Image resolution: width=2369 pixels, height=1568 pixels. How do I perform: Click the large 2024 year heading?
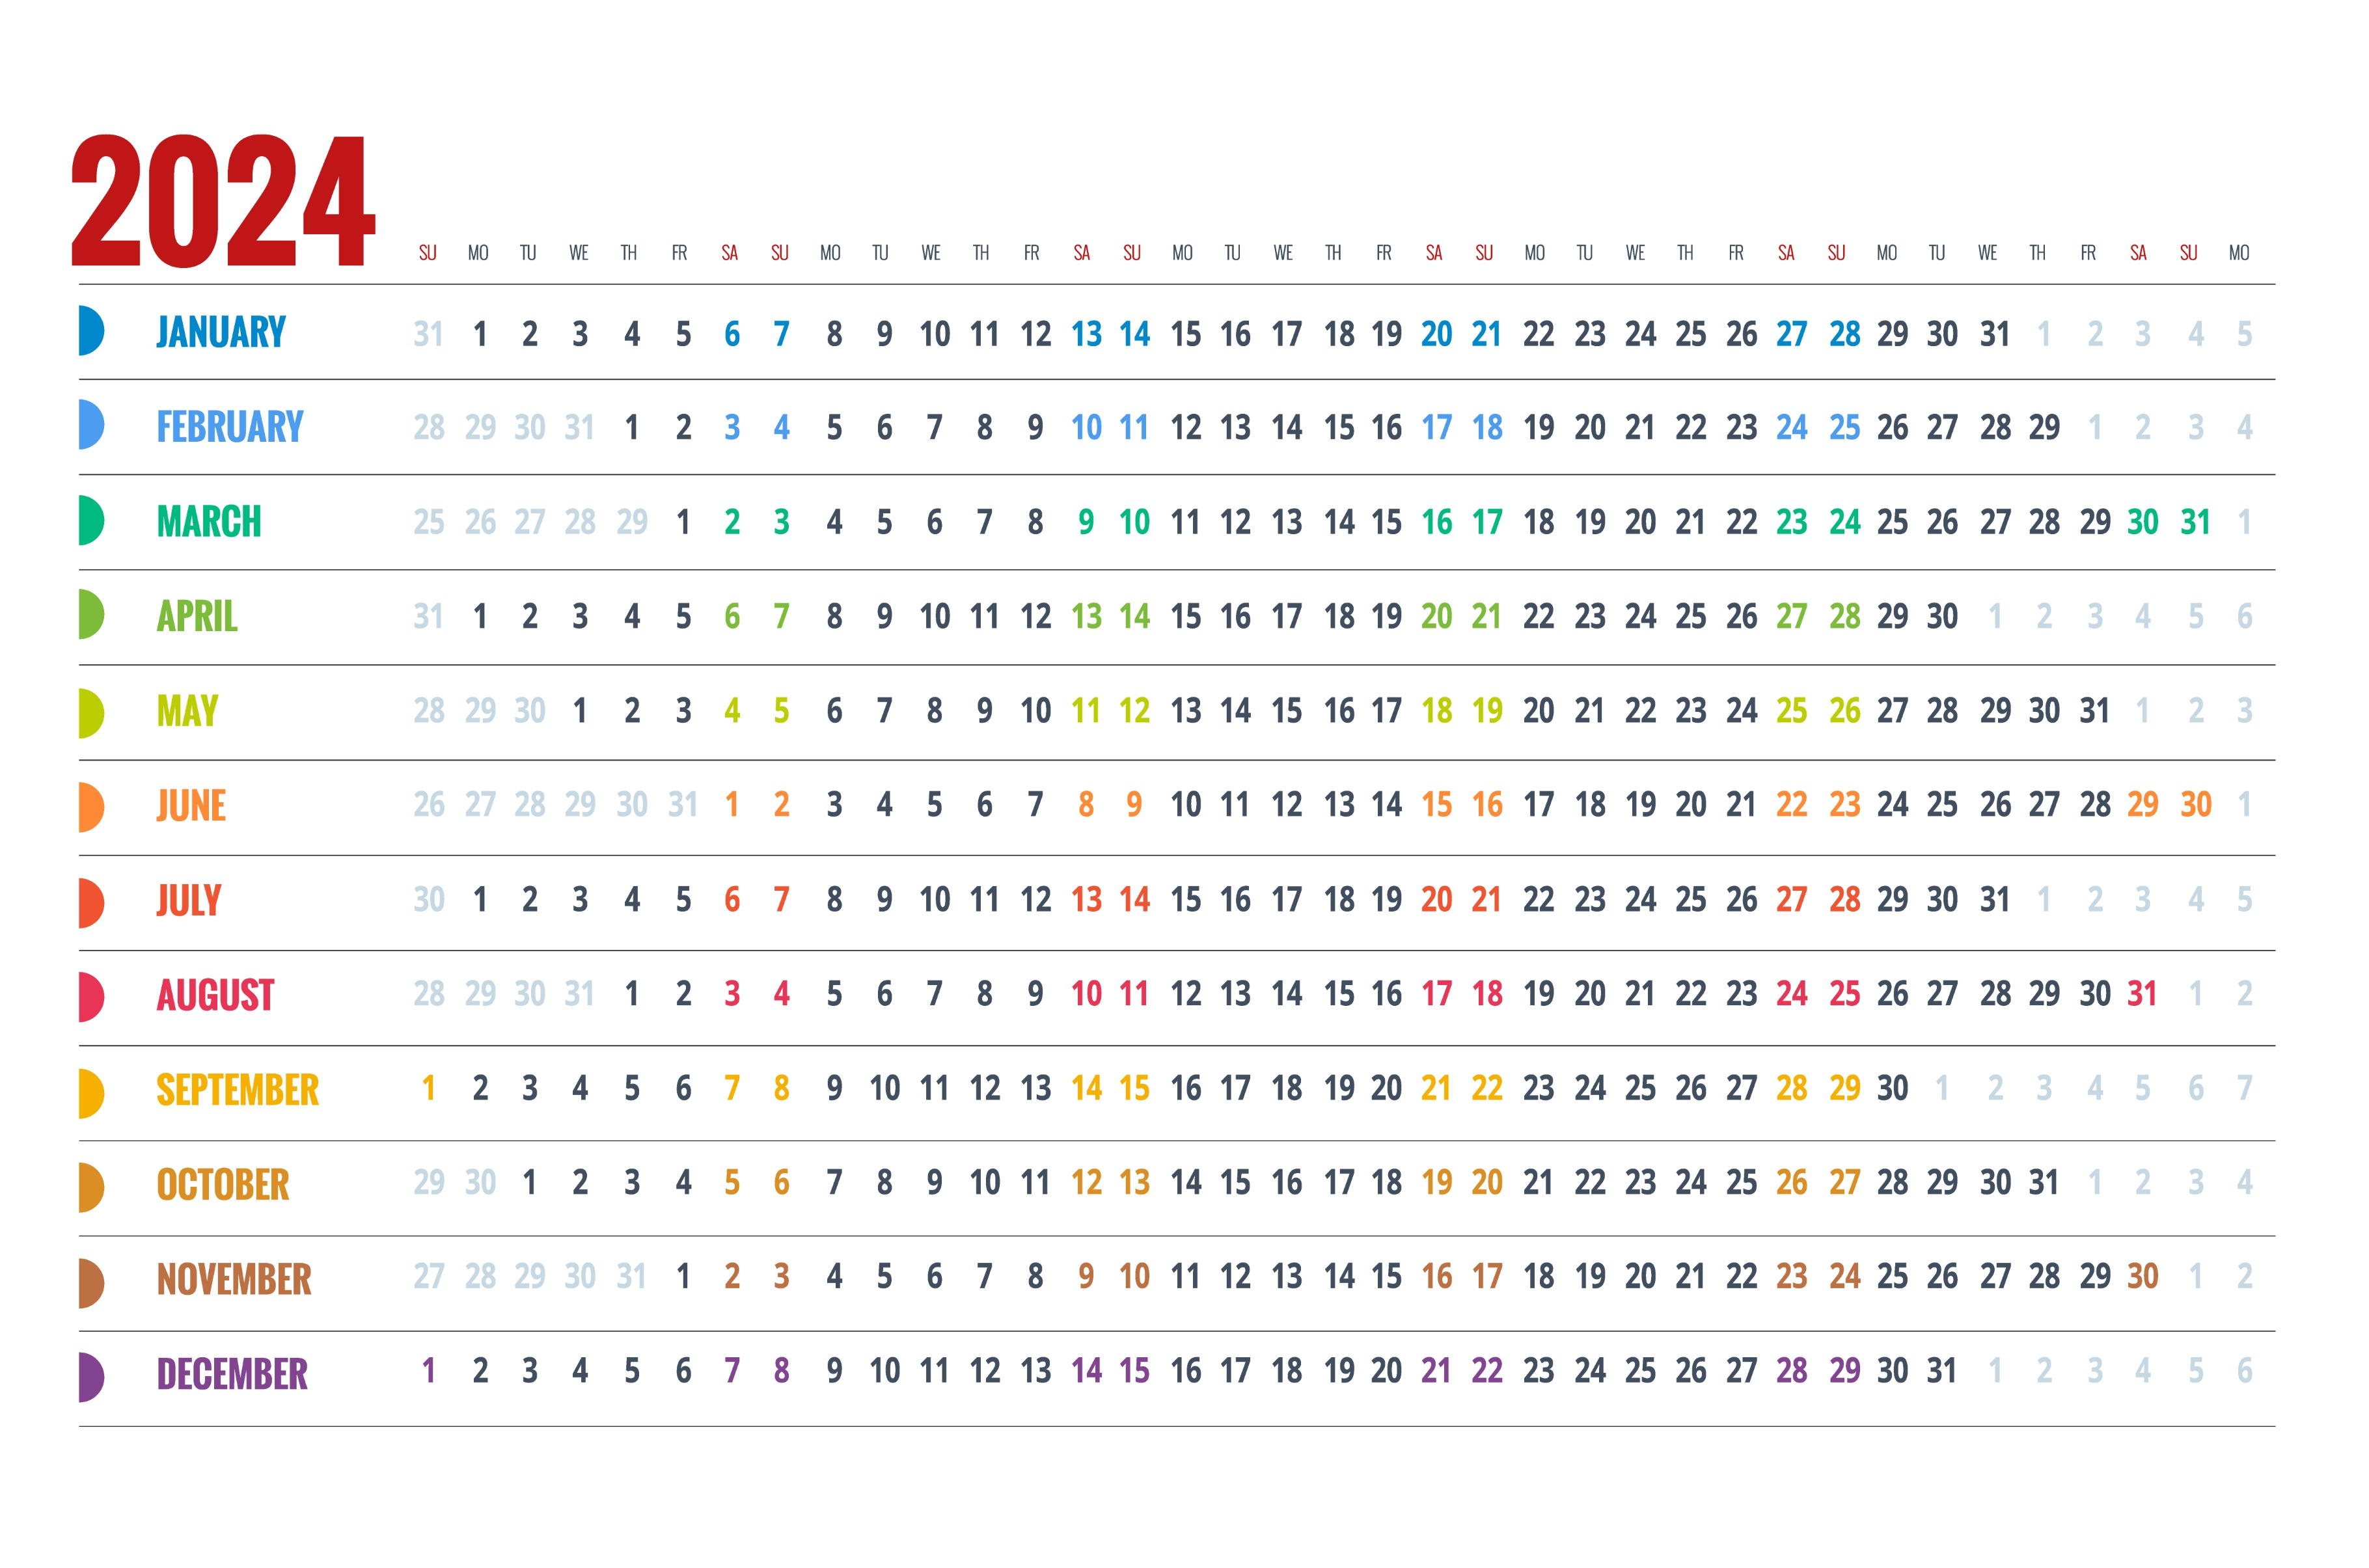[223, 201]
